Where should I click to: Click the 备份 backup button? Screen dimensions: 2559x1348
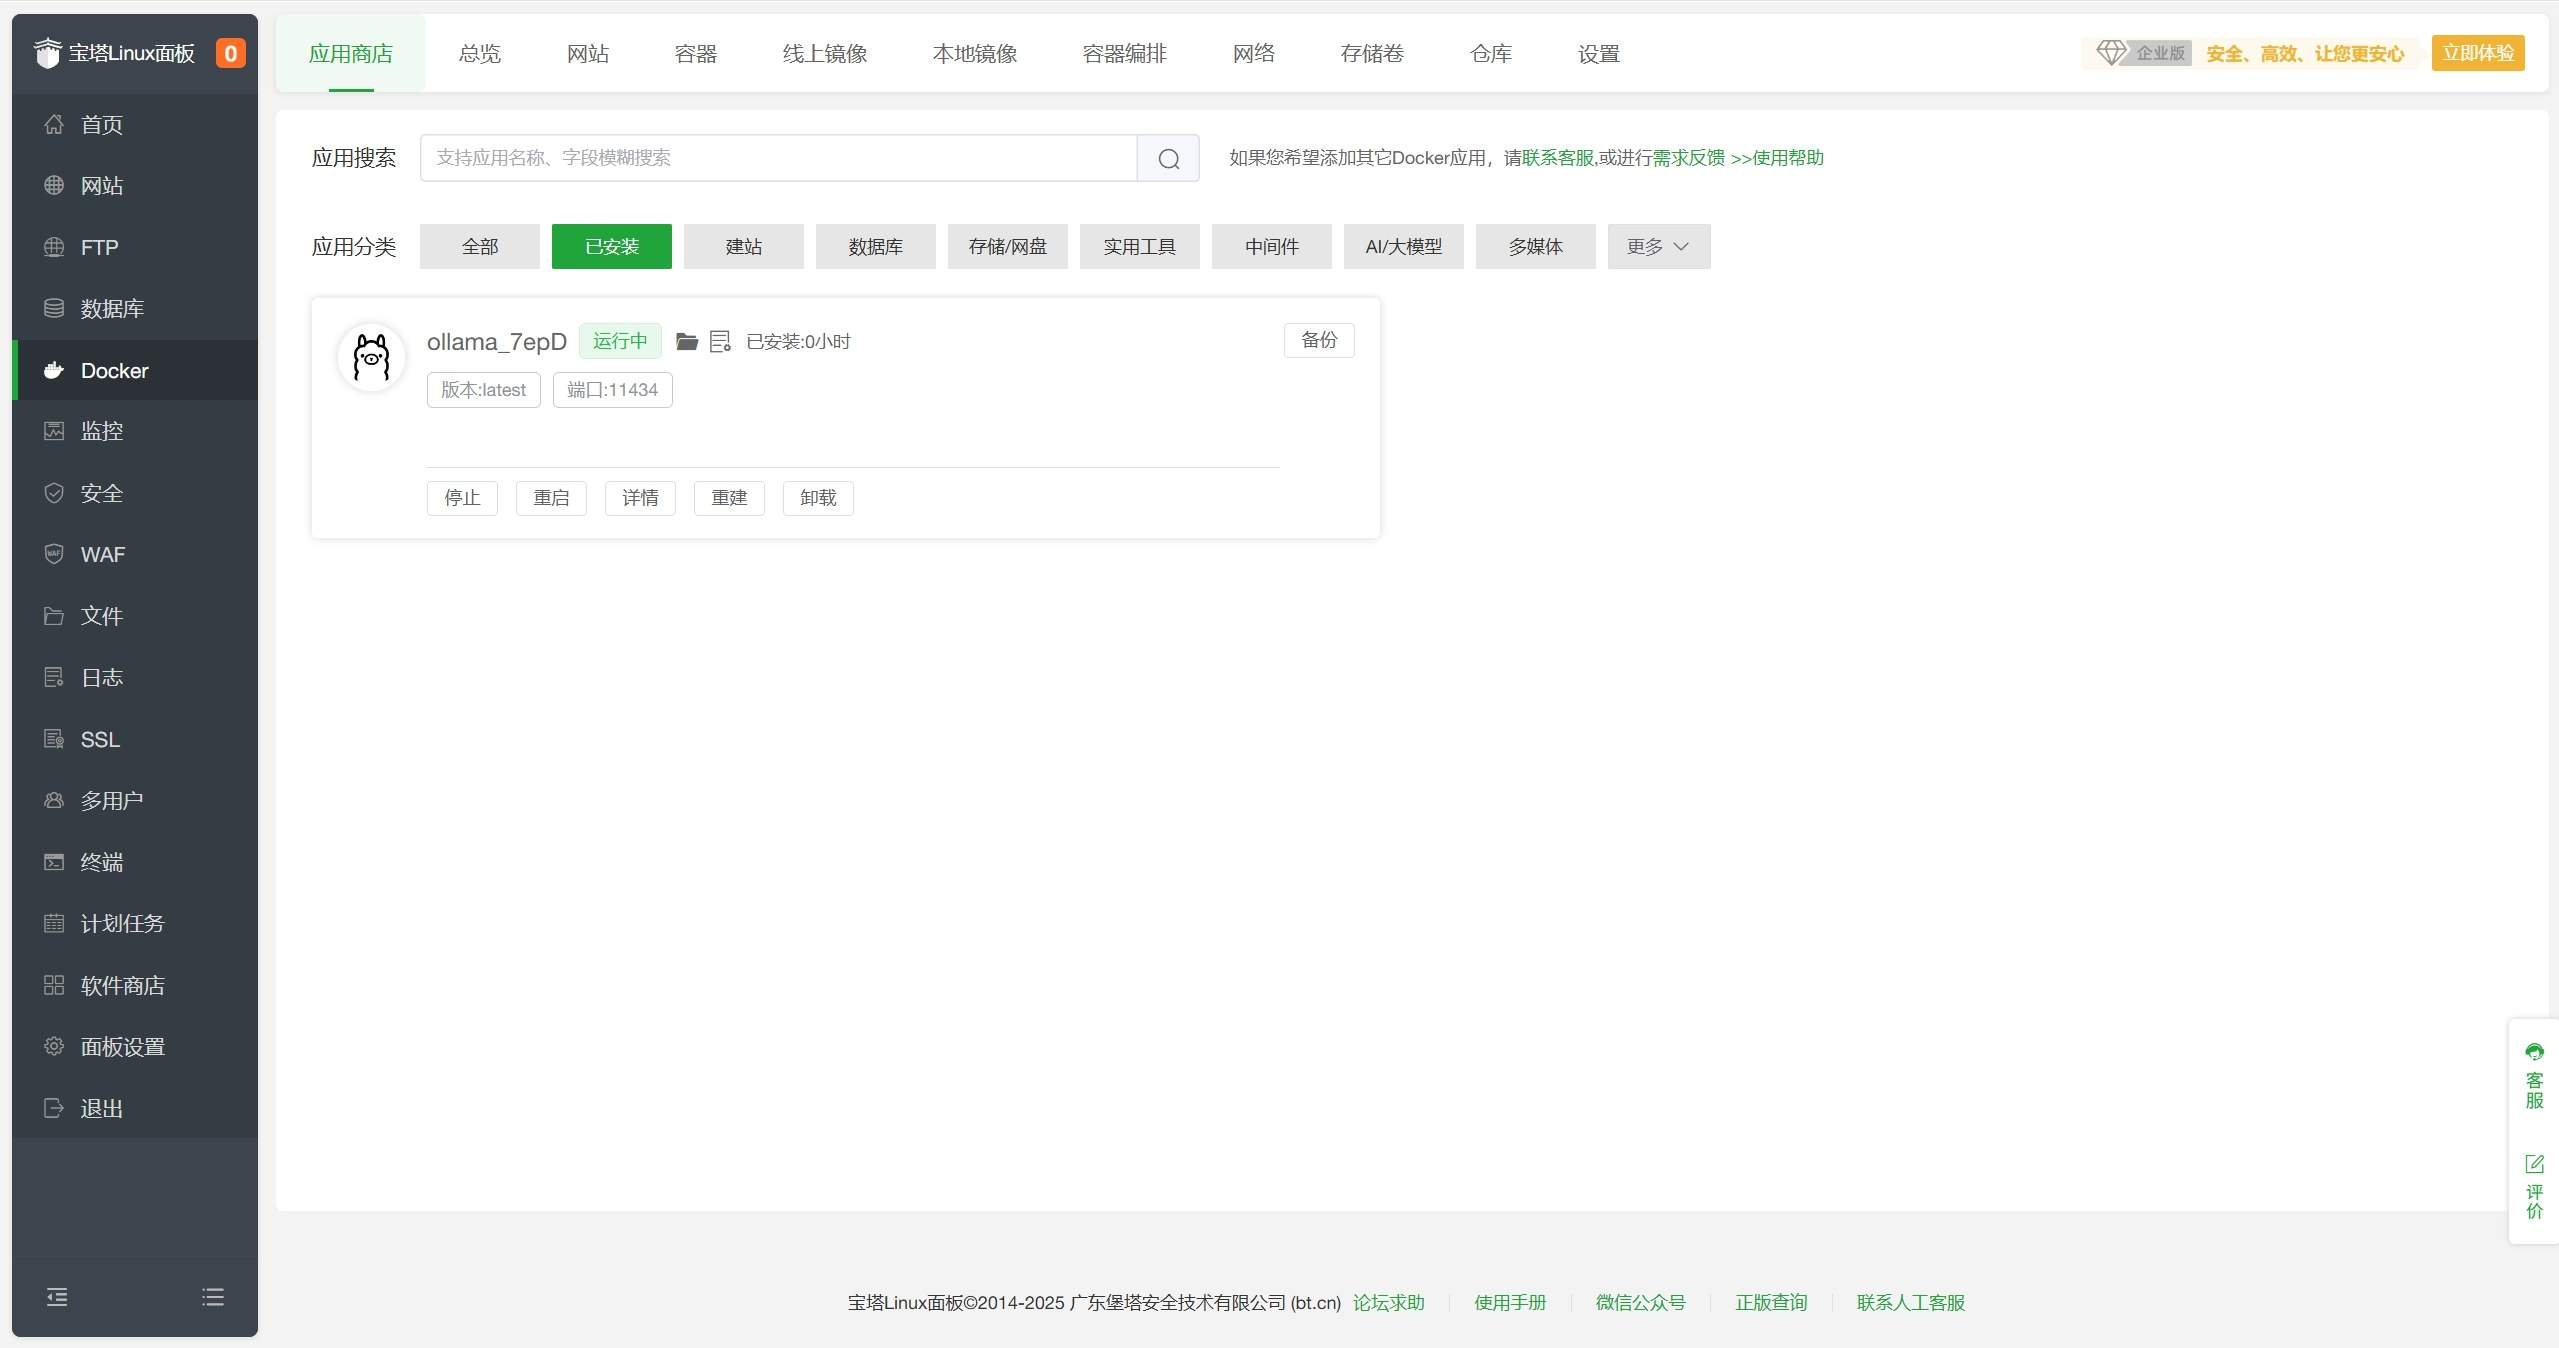click(x=1318, y=340)
